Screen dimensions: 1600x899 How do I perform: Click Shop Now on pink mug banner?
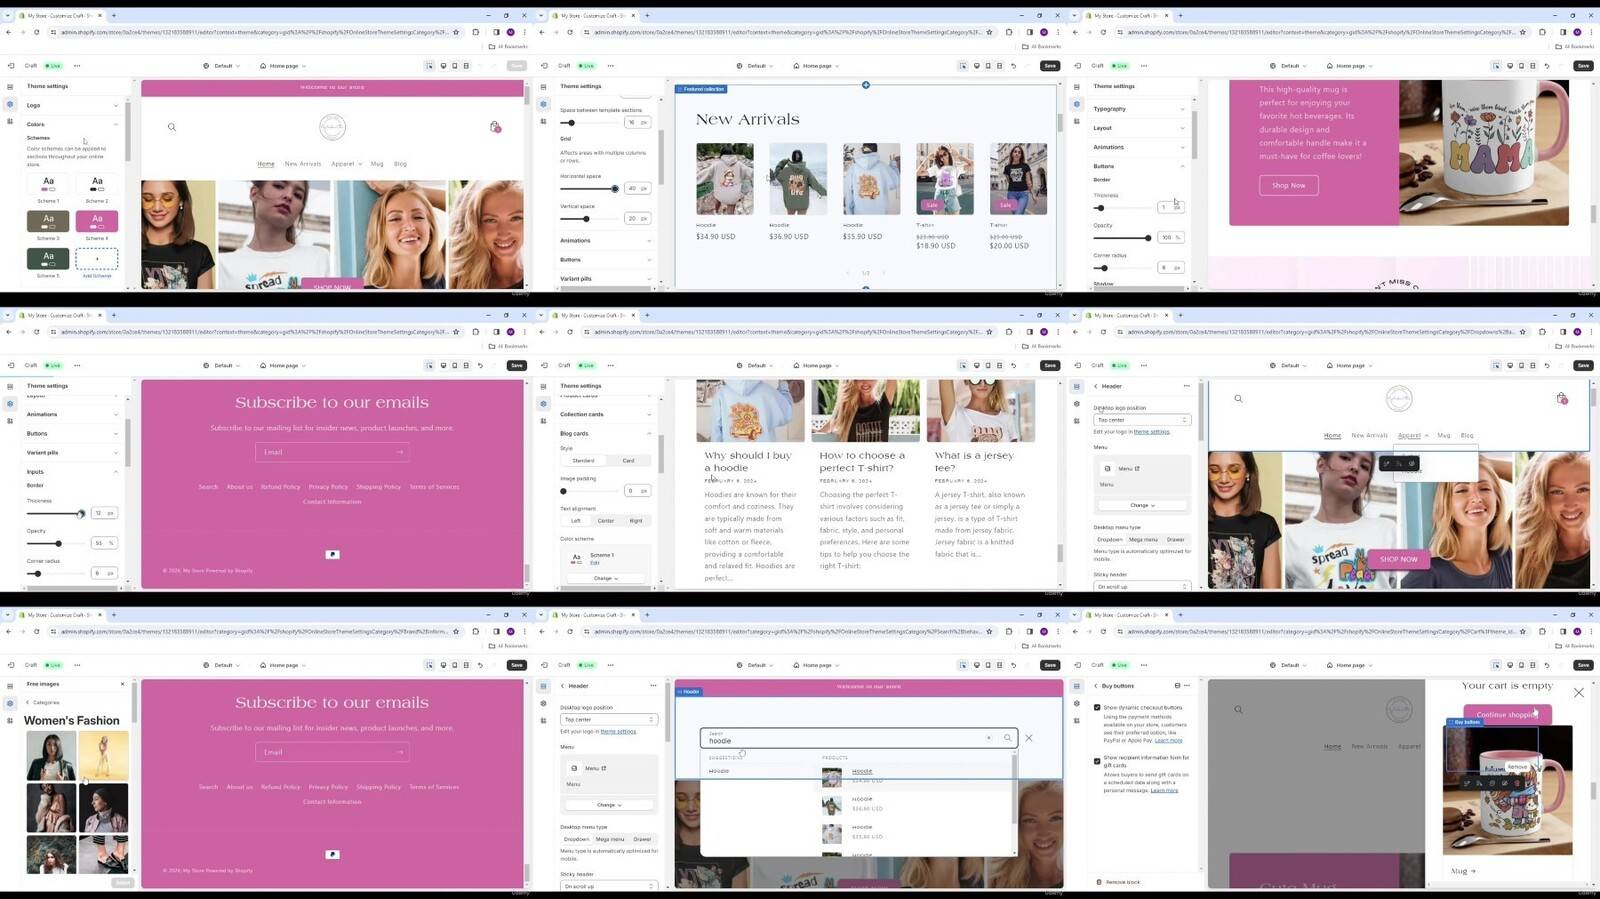point(1289,185)
